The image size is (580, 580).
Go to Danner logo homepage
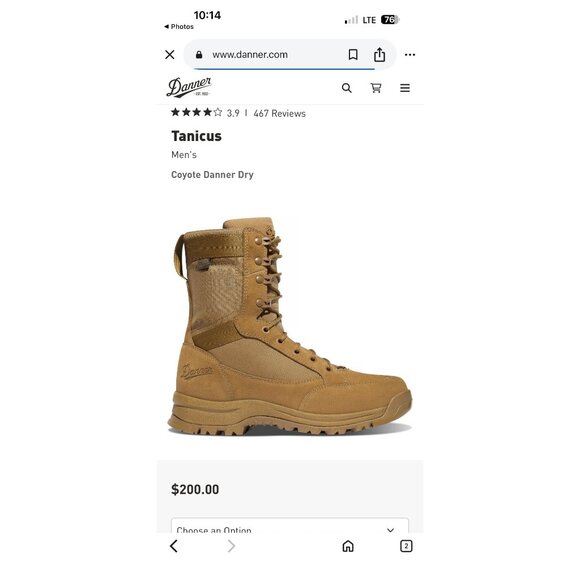pyautogui.click(x=189, y=87)
